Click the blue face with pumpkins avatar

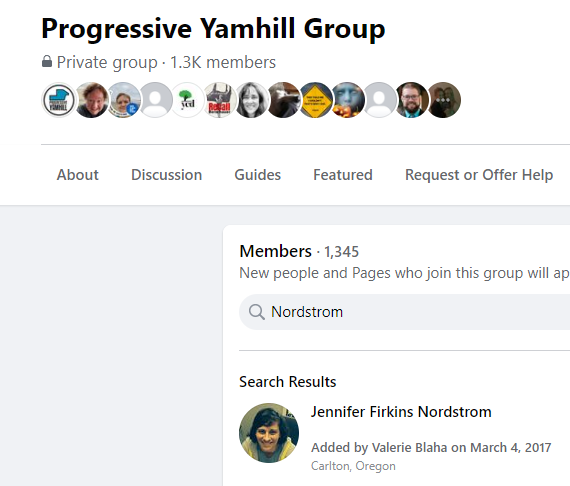click(348, 100)
